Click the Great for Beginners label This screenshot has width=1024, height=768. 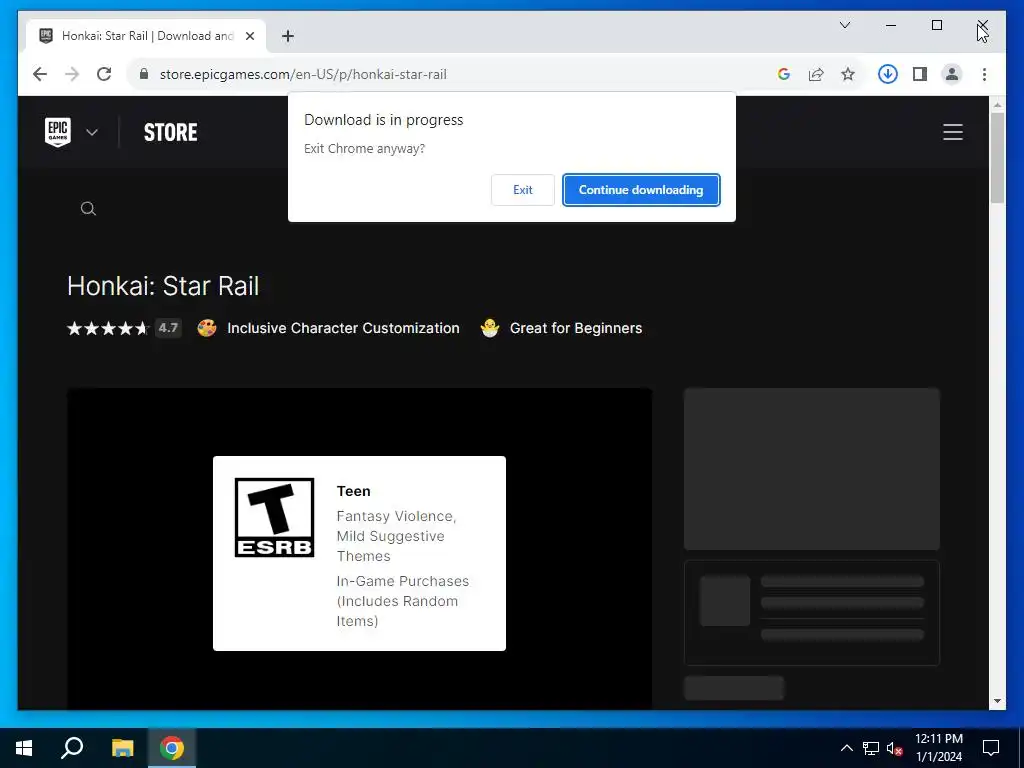click(x=576, y=328)
